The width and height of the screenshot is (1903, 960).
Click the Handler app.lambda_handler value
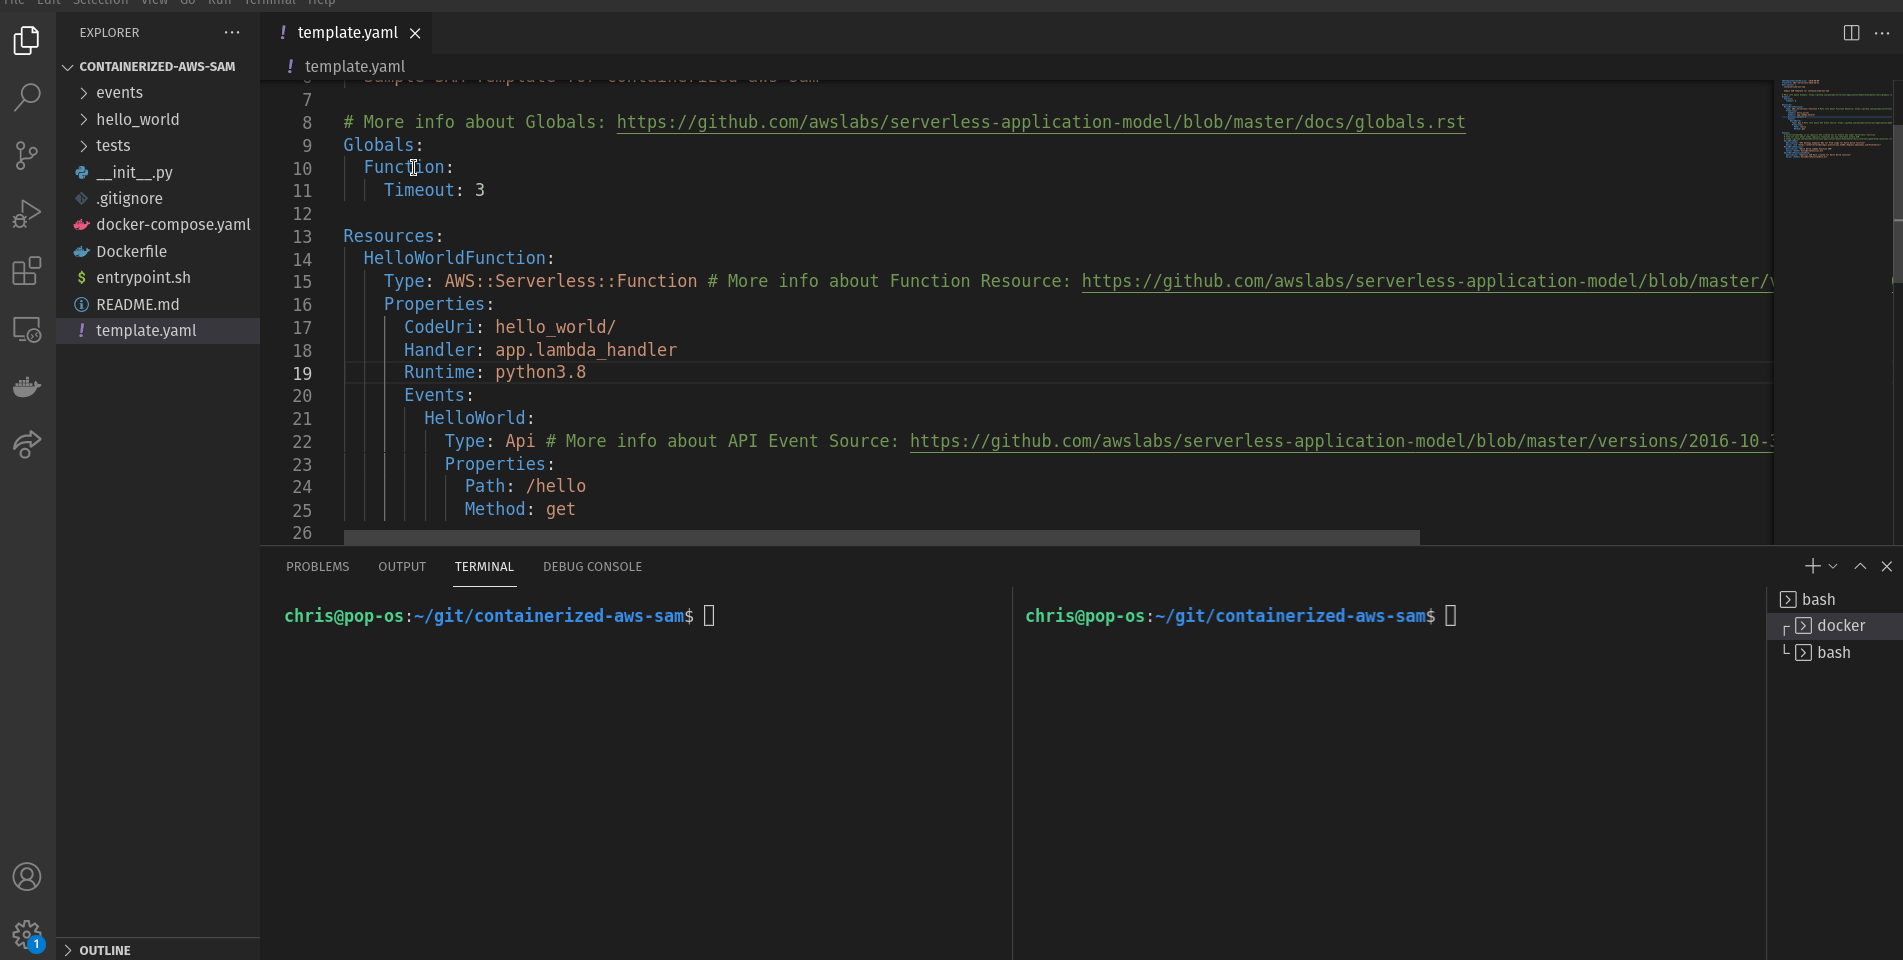(x=586, y=350)
